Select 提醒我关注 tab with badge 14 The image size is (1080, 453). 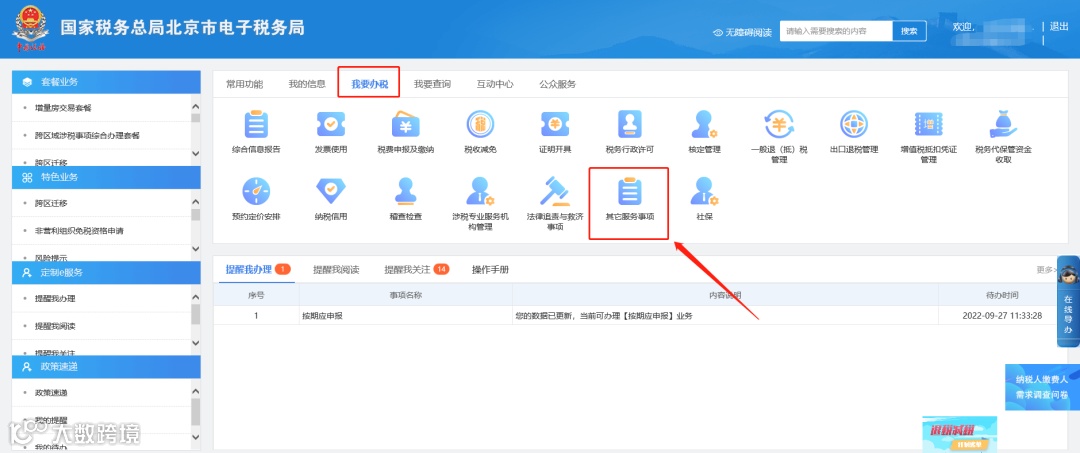(417, 269)
